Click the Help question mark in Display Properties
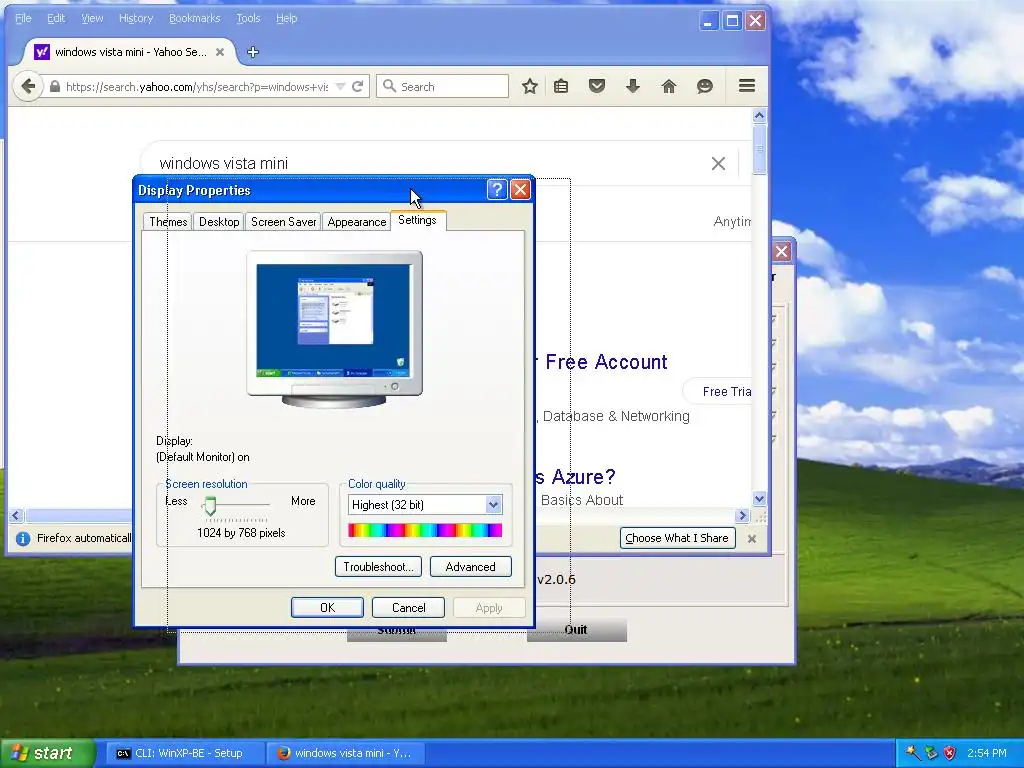Image resolution: width=1024 pixels, height=768 pixels. coord(497,189)
